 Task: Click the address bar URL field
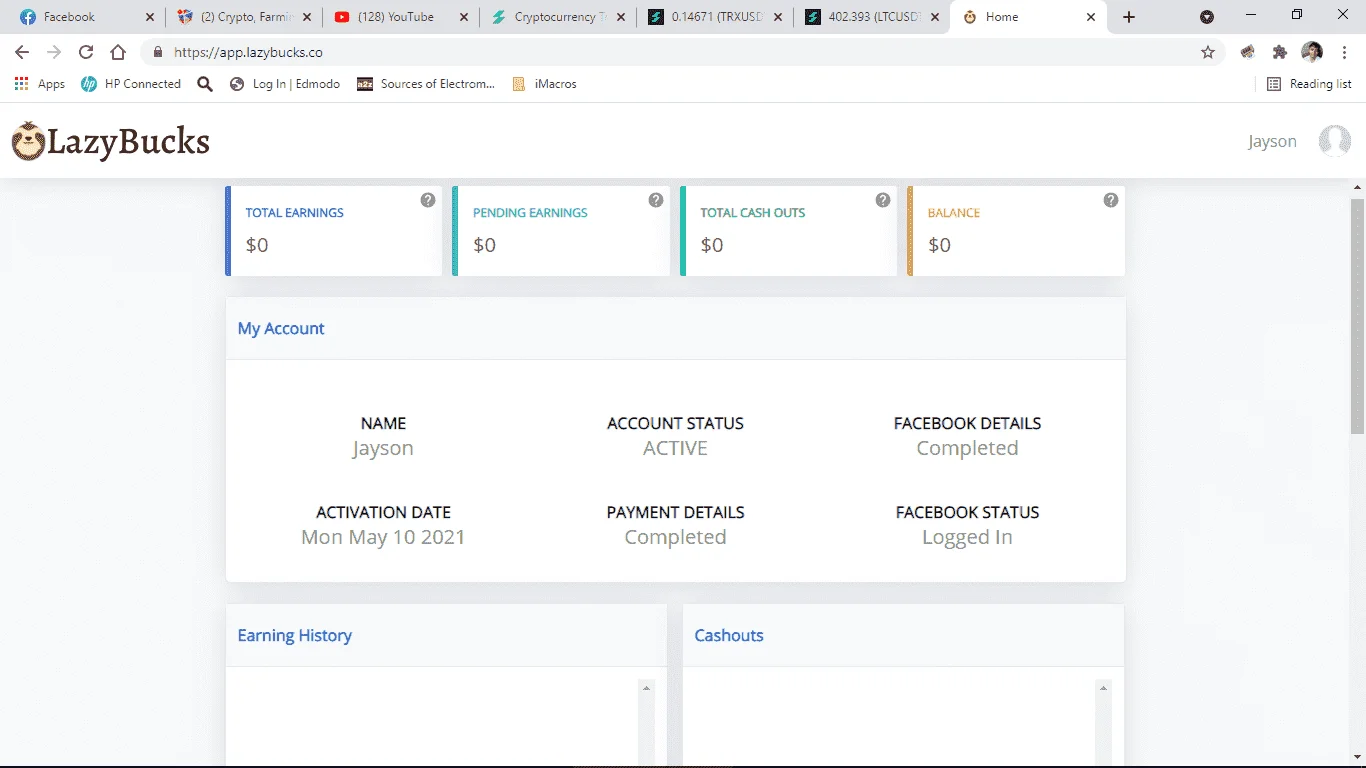[x=680, y=52]
